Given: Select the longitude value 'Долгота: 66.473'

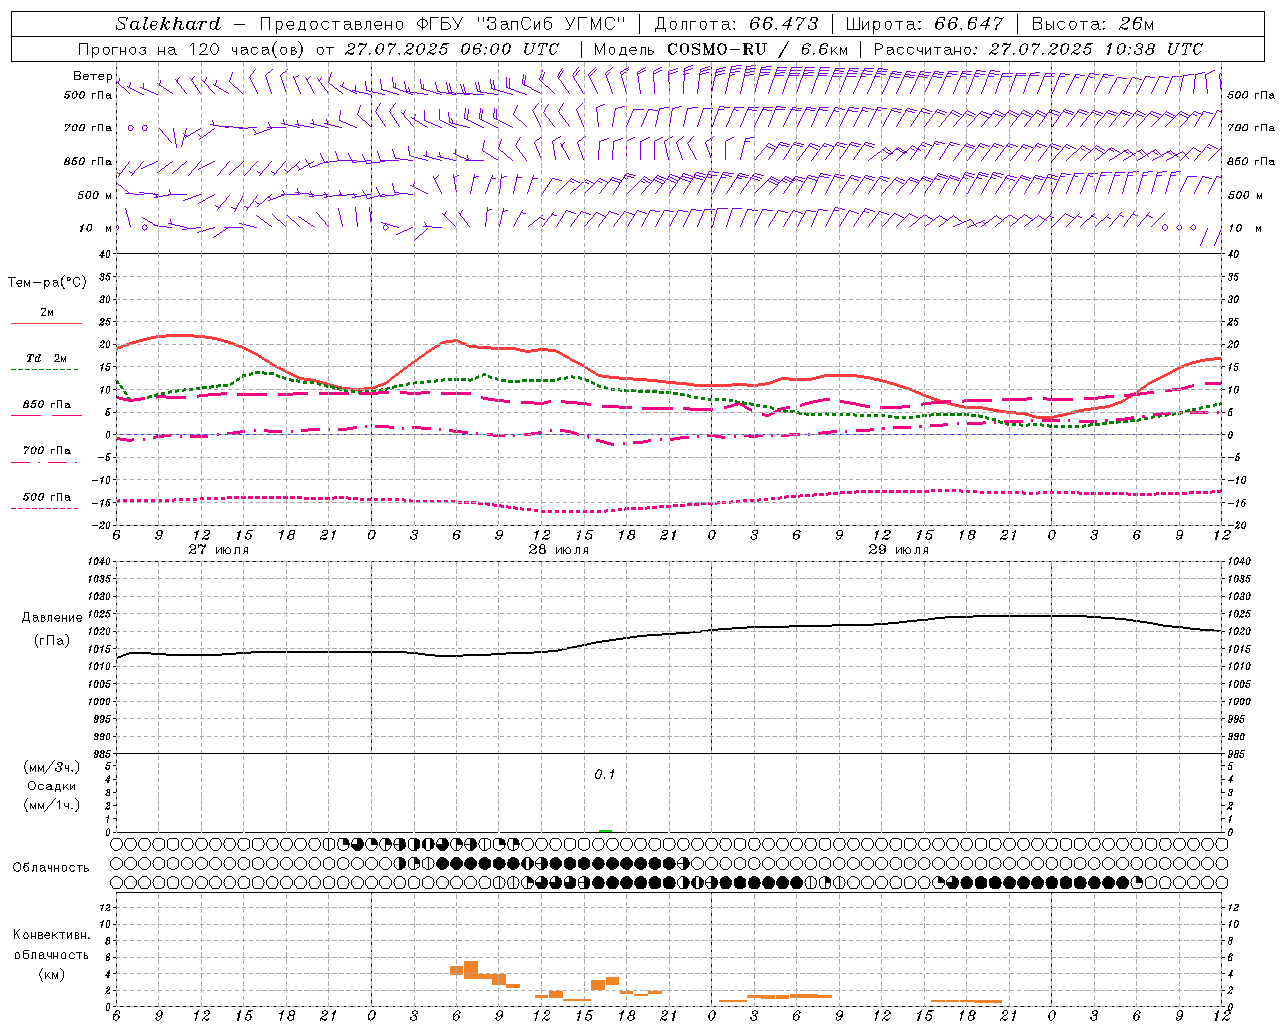Looking at the screenshot, I should coord(736,24).
